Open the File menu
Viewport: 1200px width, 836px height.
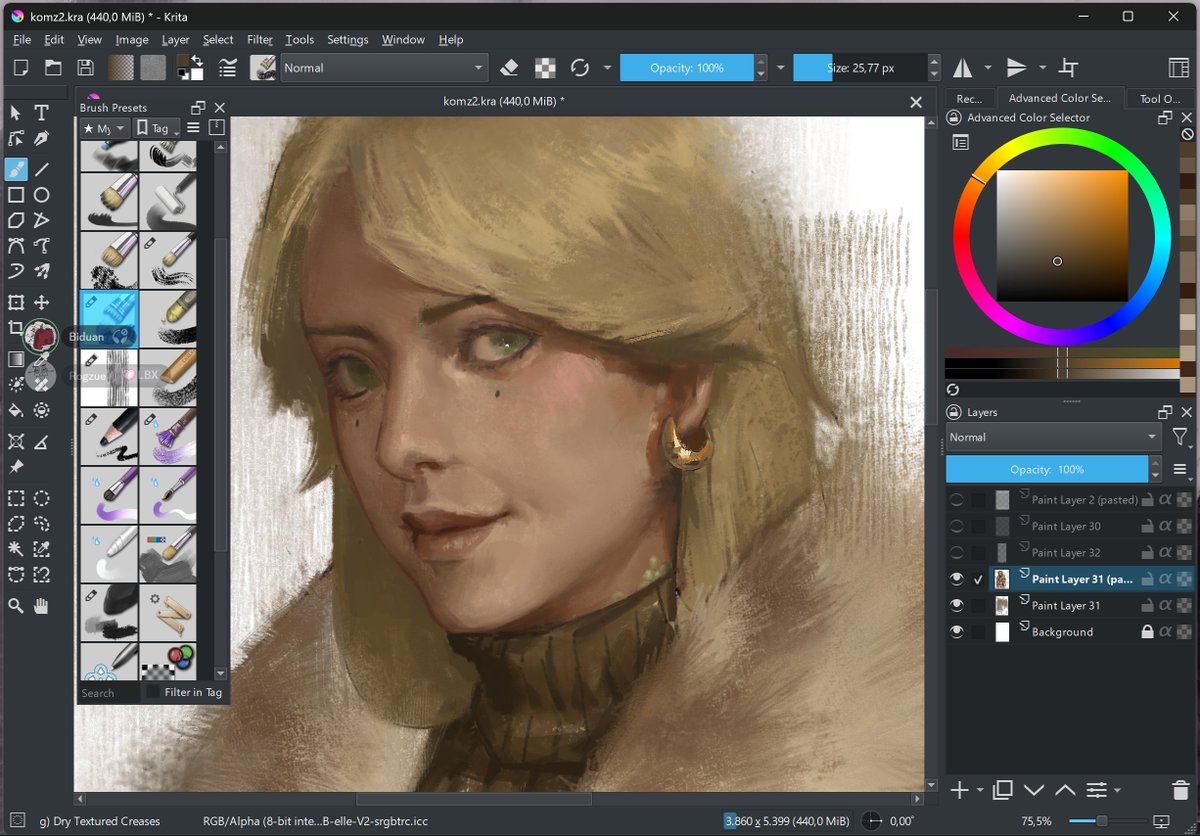point(23,40)
